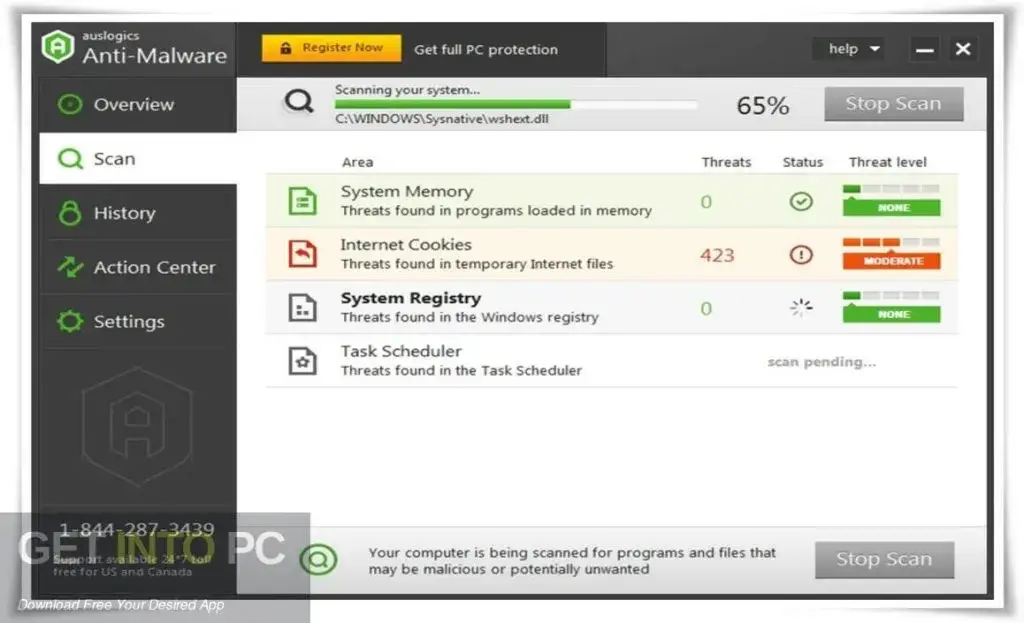Click the Internet Cookies warning status icon
Screen dimensions: 1024x623
[x=801, y=255]
